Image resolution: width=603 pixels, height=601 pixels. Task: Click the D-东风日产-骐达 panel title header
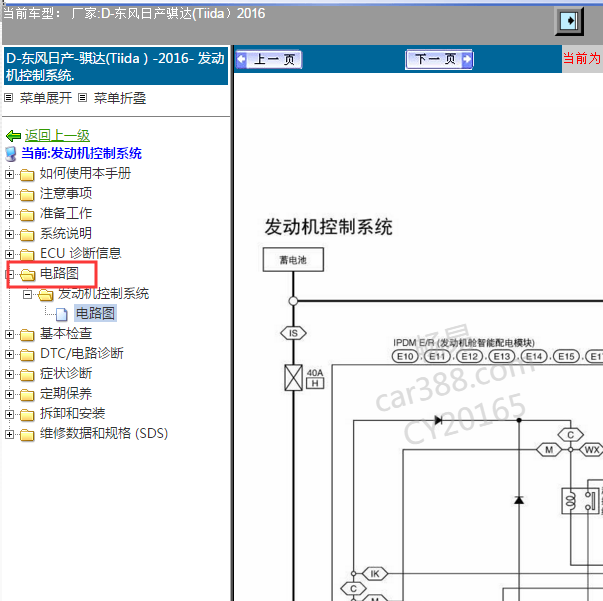pos(115,66)
